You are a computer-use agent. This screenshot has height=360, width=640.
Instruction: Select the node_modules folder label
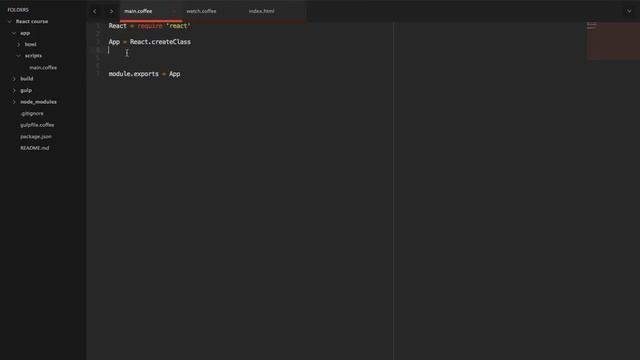click(x=38, y=102)
